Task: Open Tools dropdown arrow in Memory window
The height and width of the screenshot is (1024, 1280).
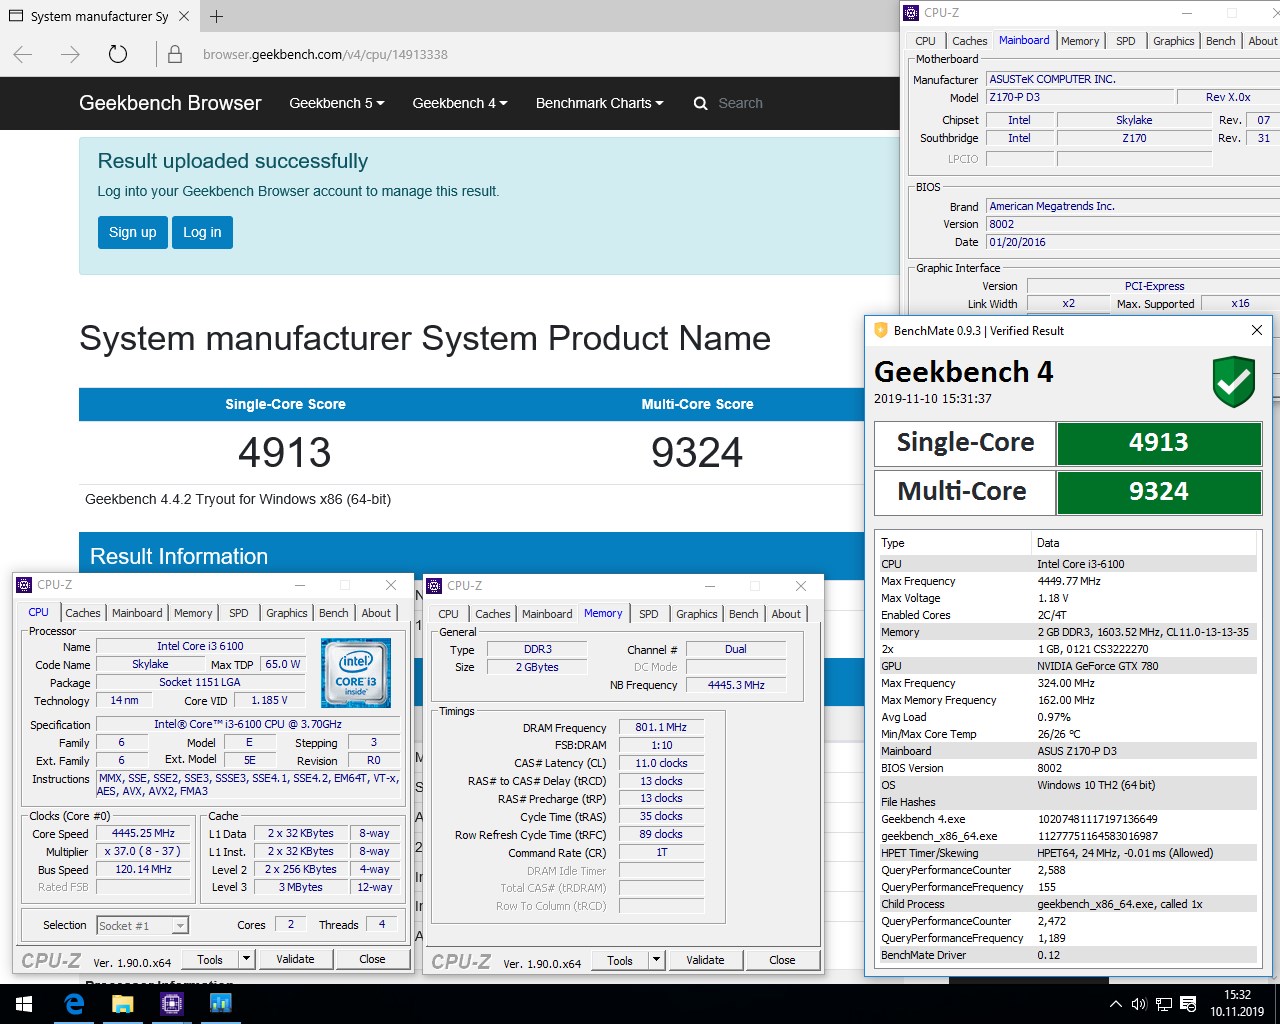Action: click(656, 960)
